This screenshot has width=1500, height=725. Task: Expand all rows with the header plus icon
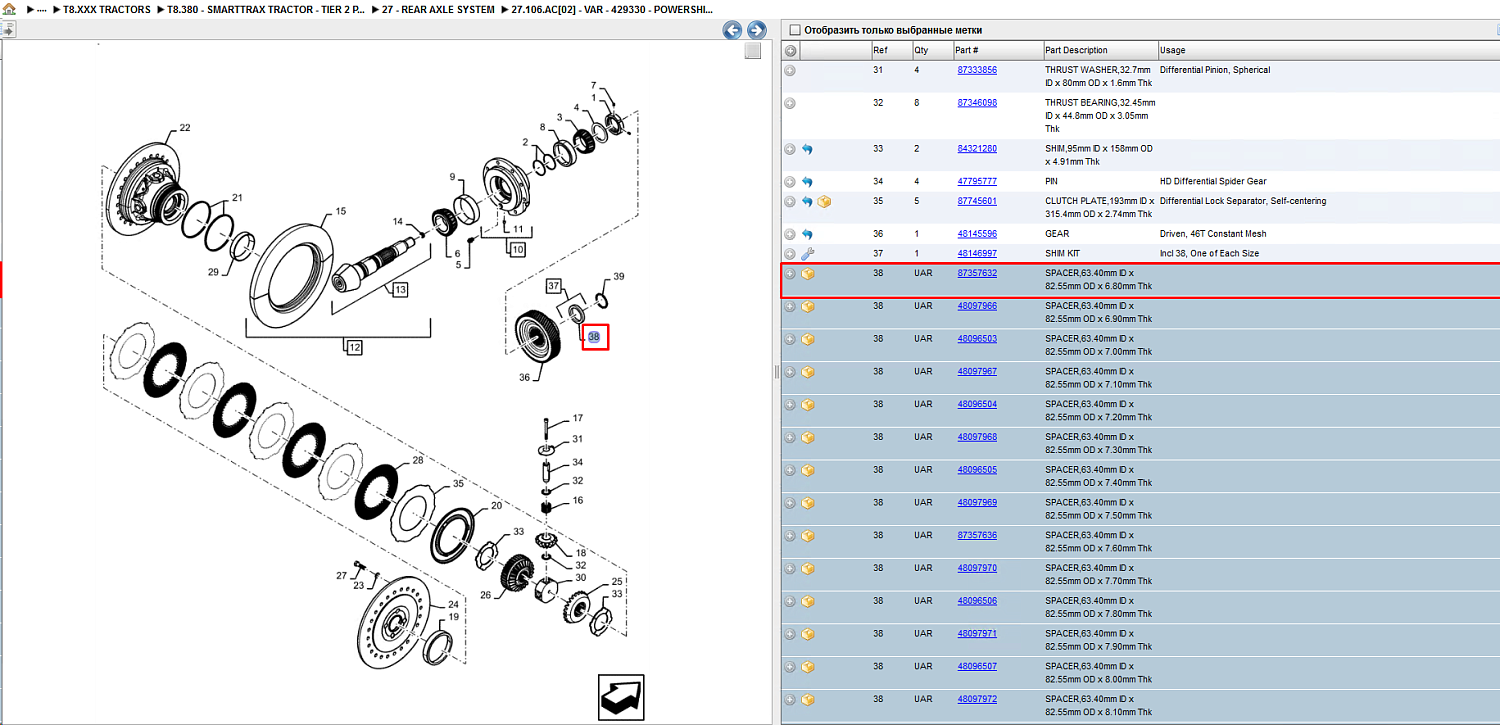[790, 51]
